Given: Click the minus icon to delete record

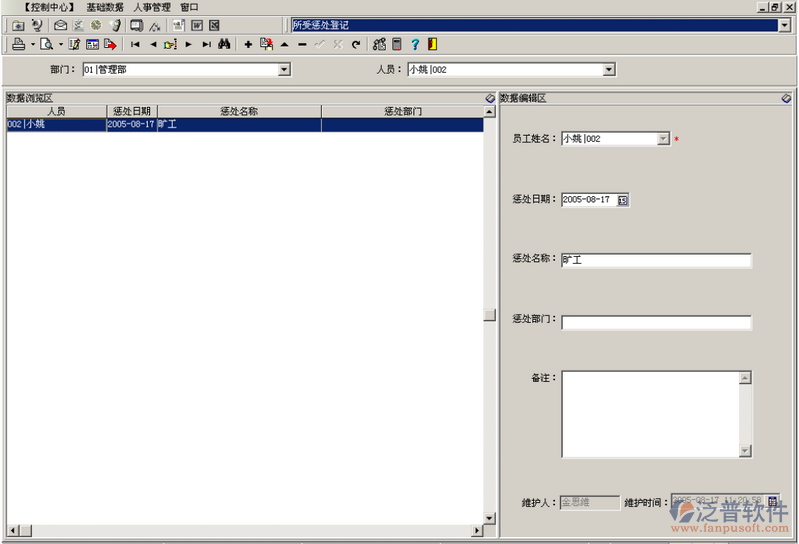Looking at the screenshot, I should (x=302, y=44).
